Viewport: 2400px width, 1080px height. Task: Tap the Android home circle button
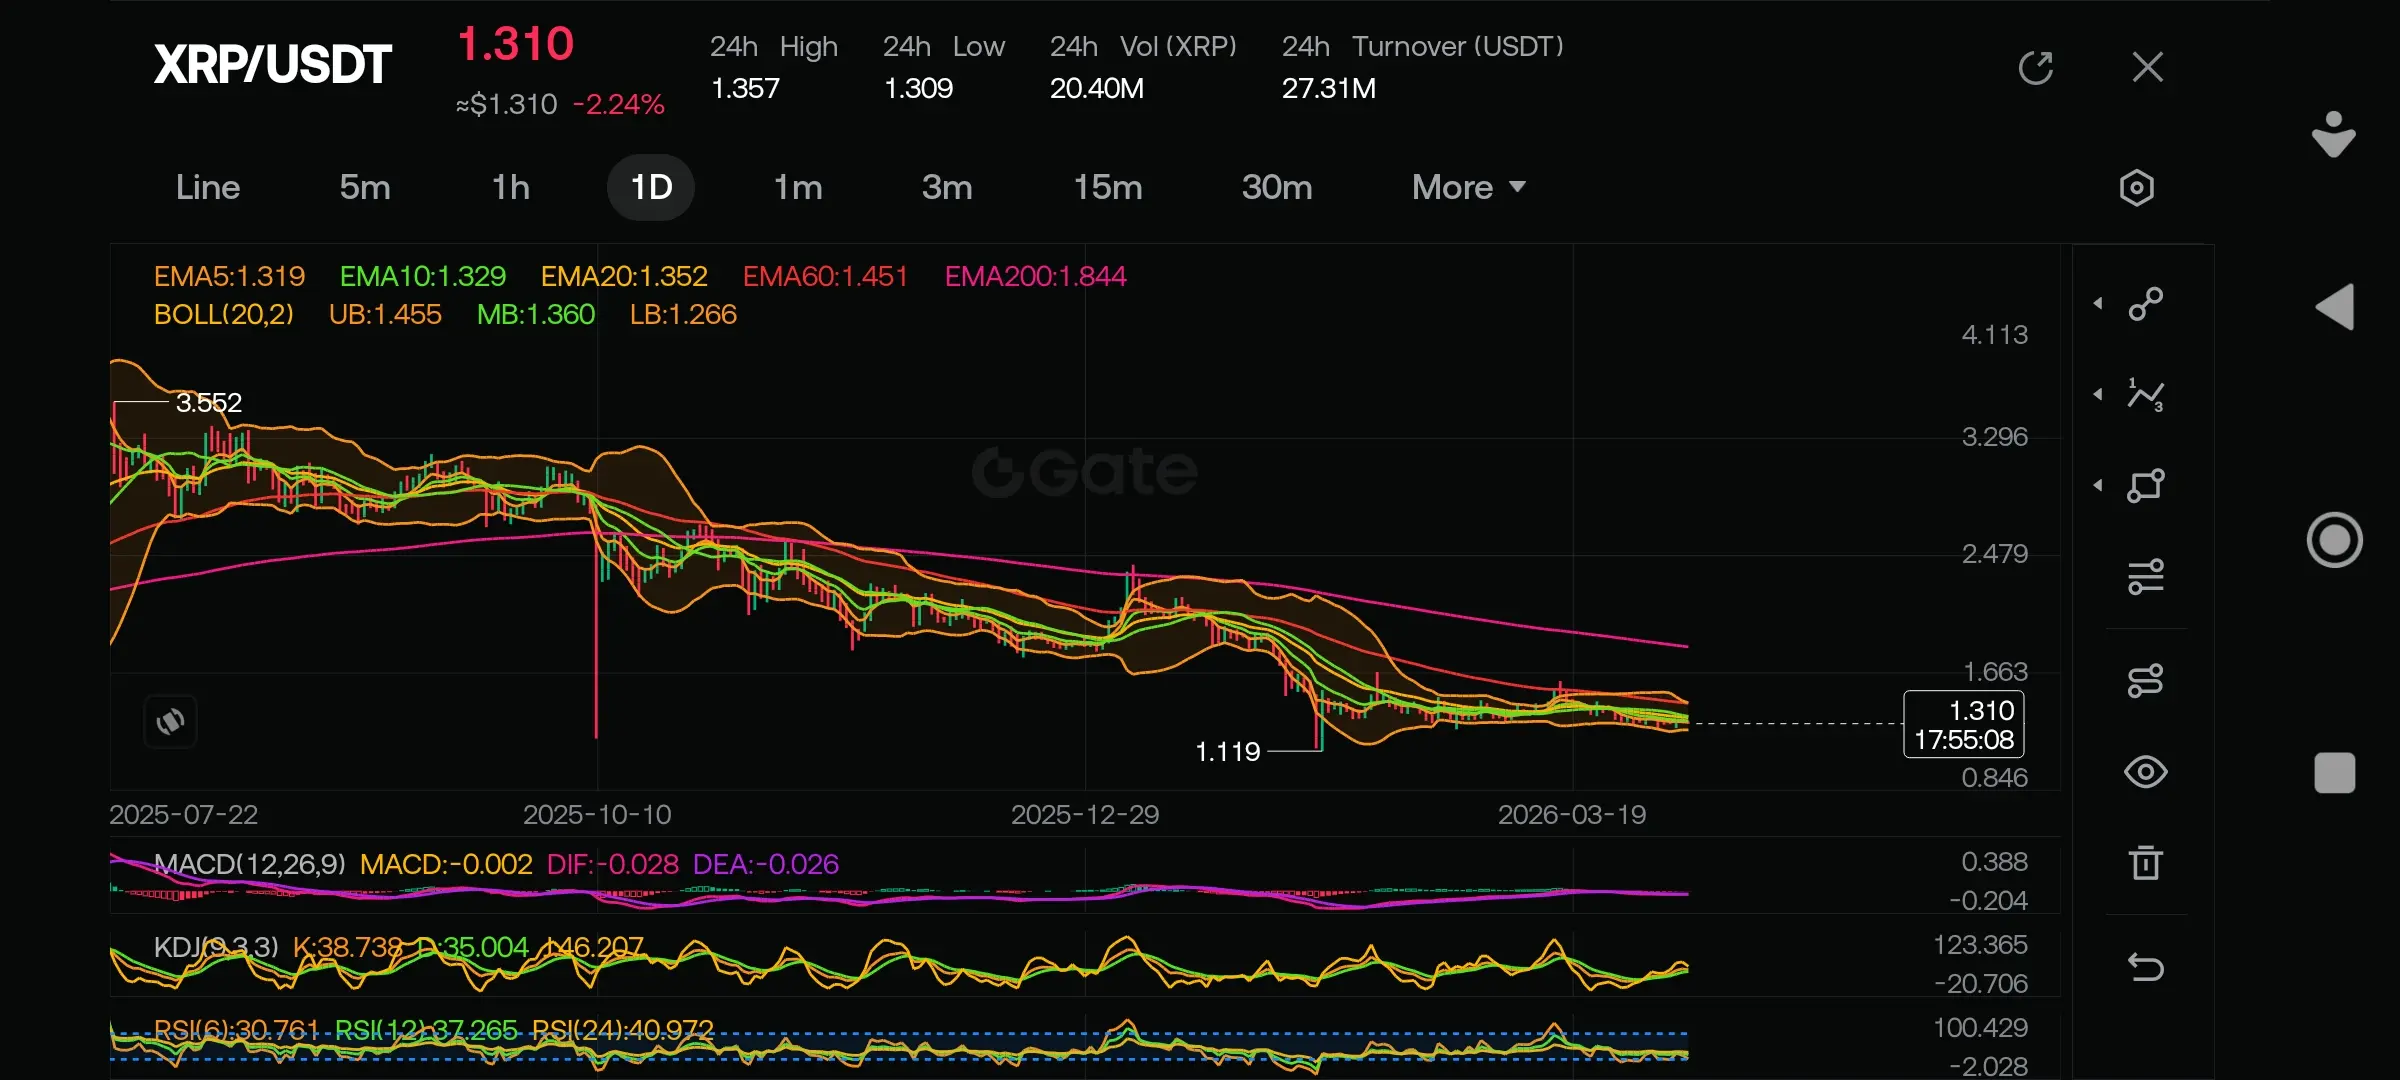click(x=2334, y=540)
